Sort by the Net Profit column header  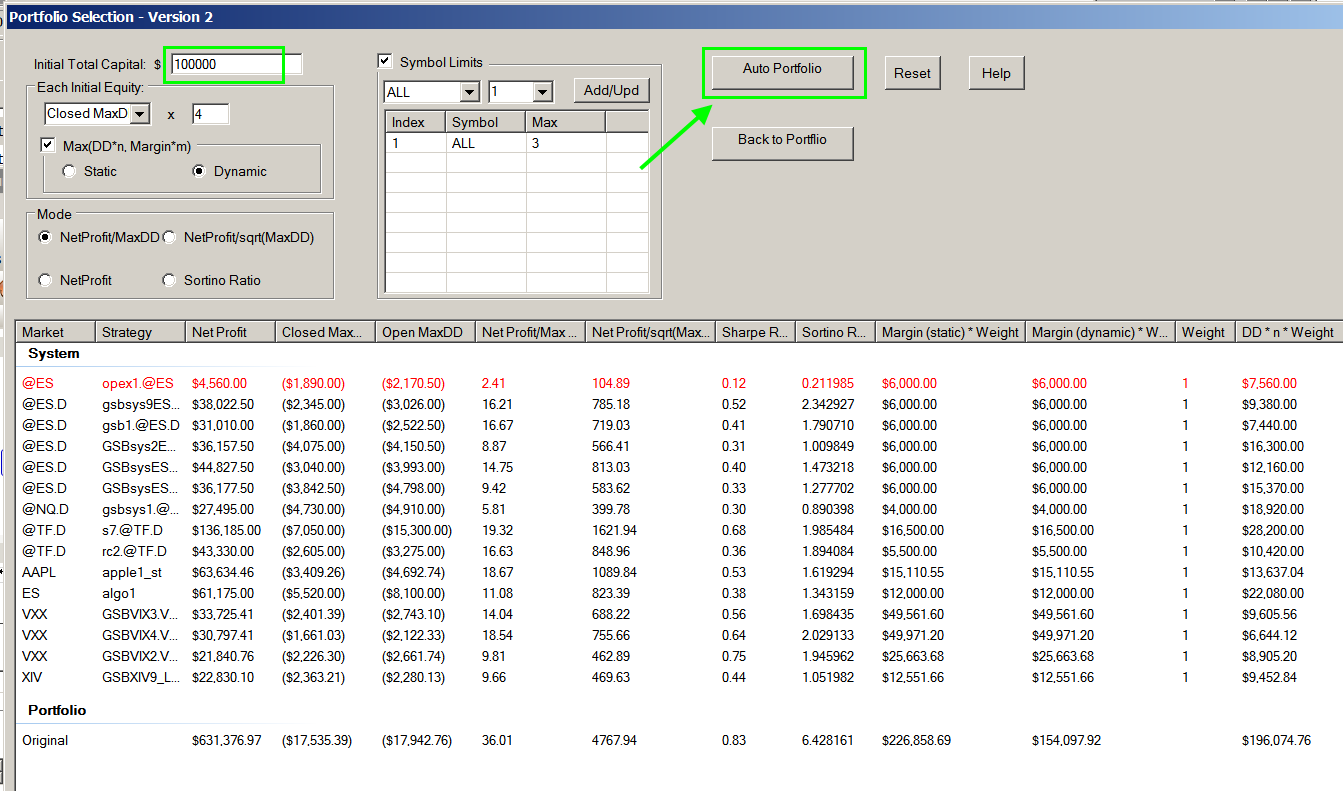click(229, 332)
